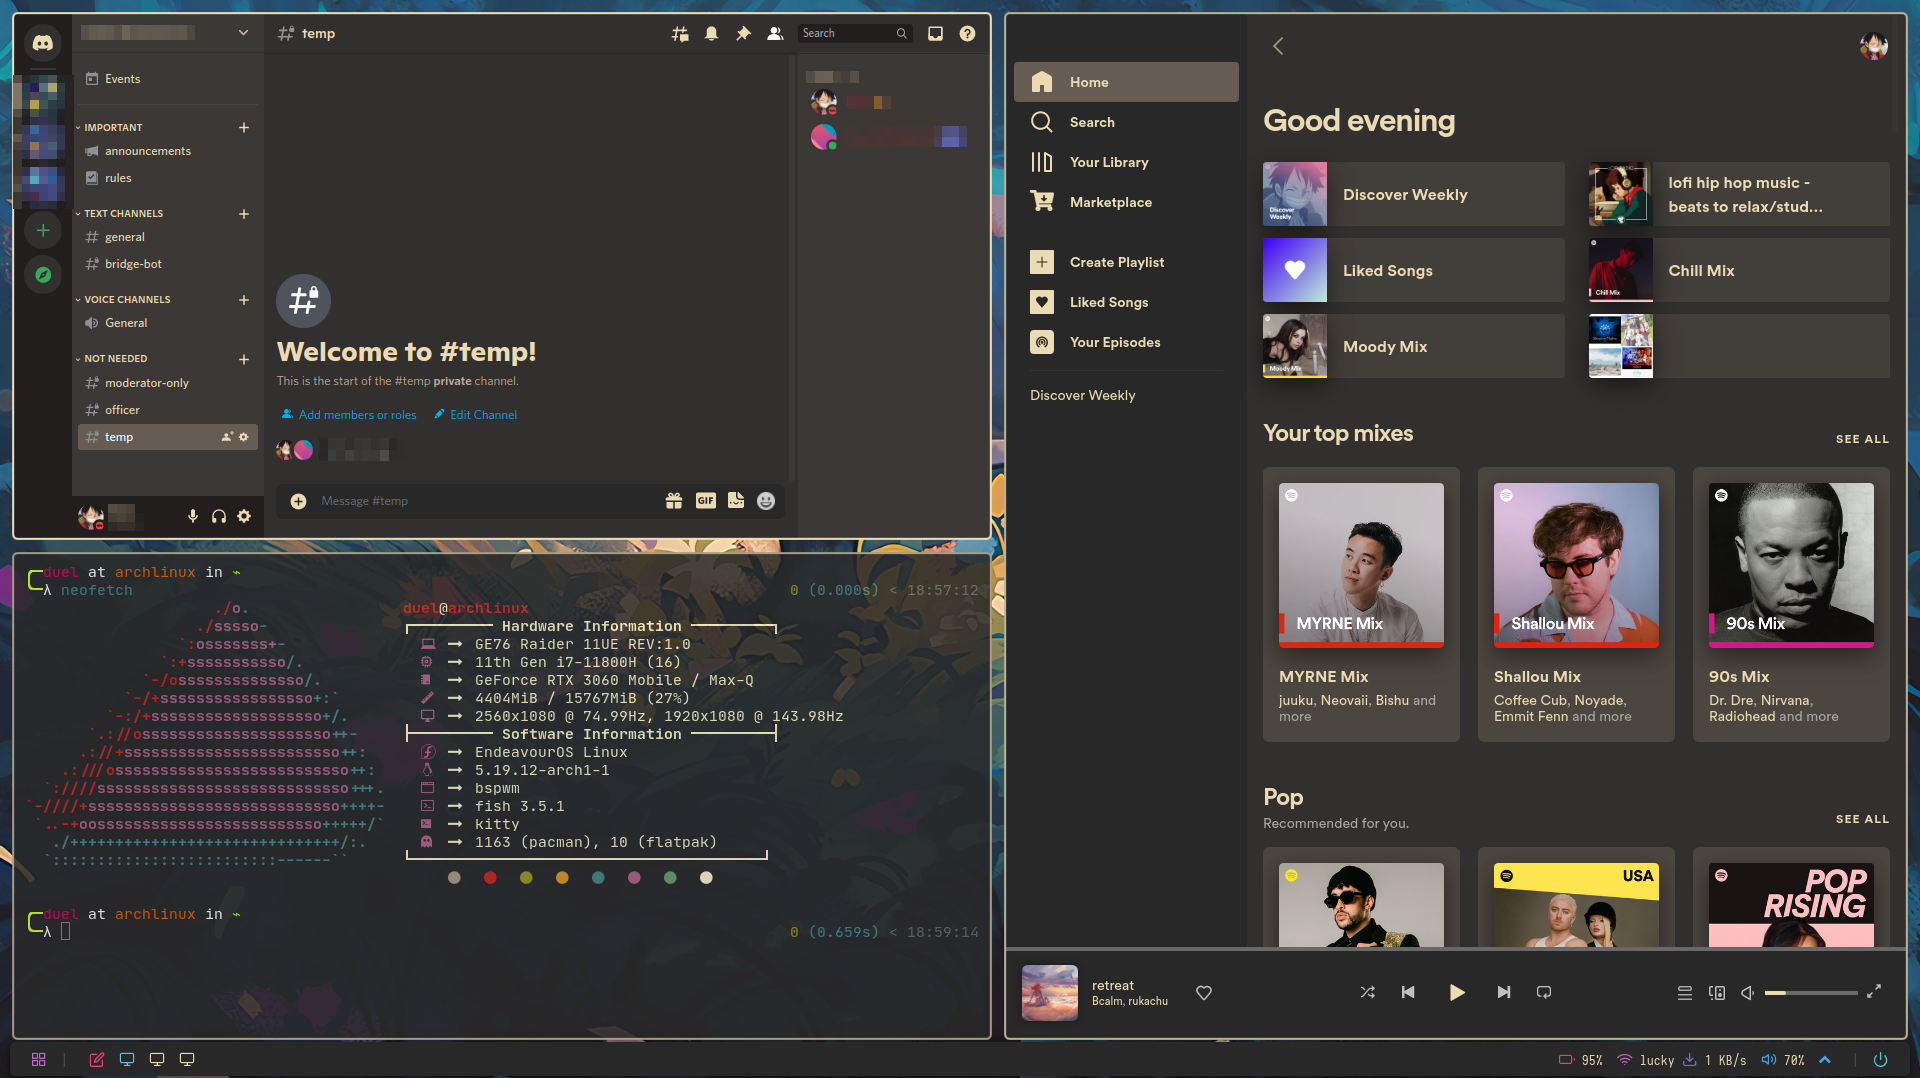Click the Wi-Fi lucky indicator on the taskbar
1920x1078 pixels.
pos(1646,1060)
